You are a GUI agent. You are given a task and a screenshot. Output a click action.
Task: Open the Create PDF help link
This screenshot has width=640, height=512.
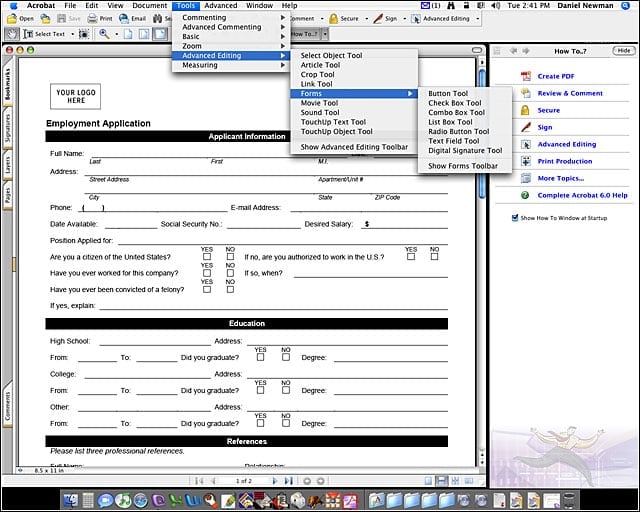[x=556, y=76]
